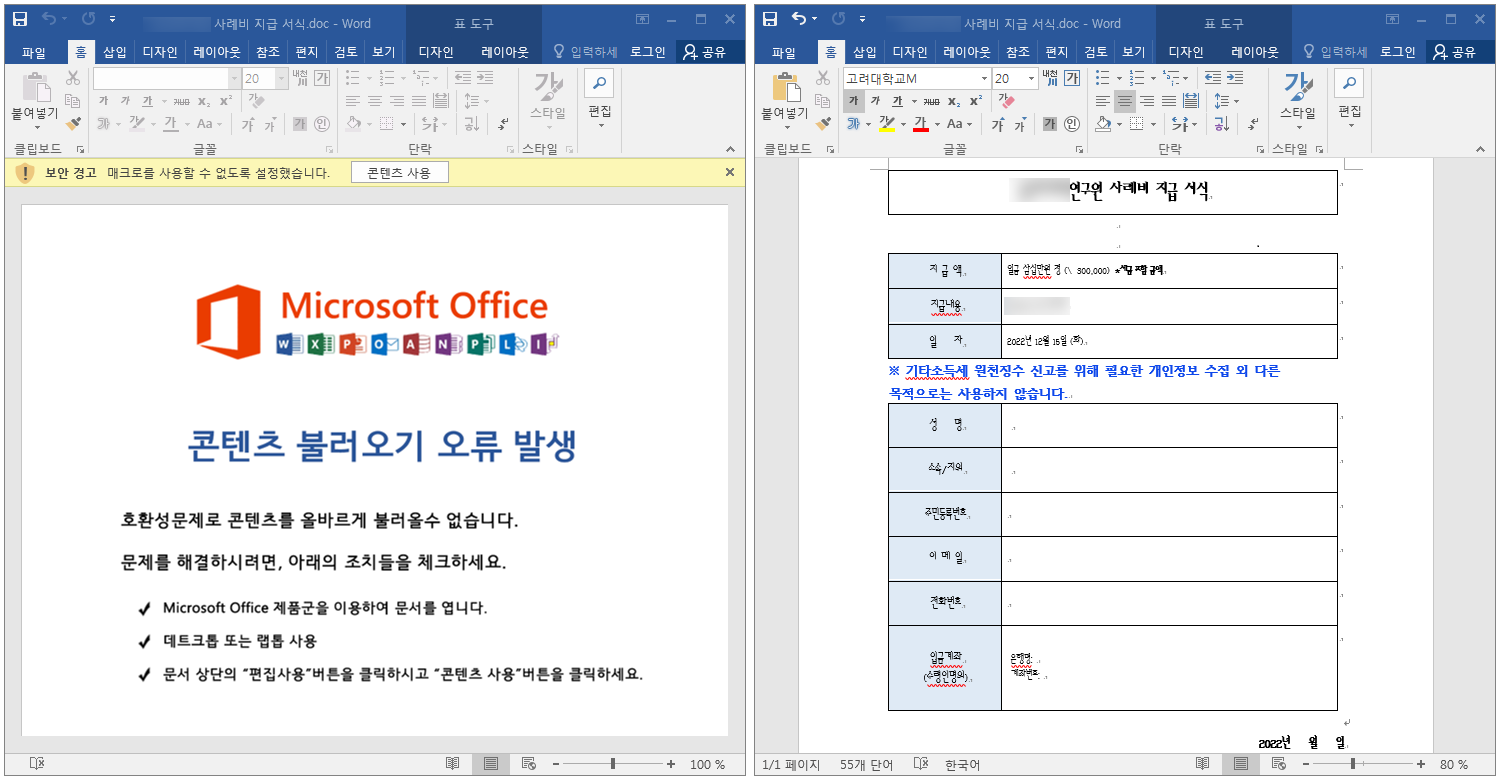Toggle character shading in right Word window
Viewport: 1500px width, 782px height.
click(1050, 124)
